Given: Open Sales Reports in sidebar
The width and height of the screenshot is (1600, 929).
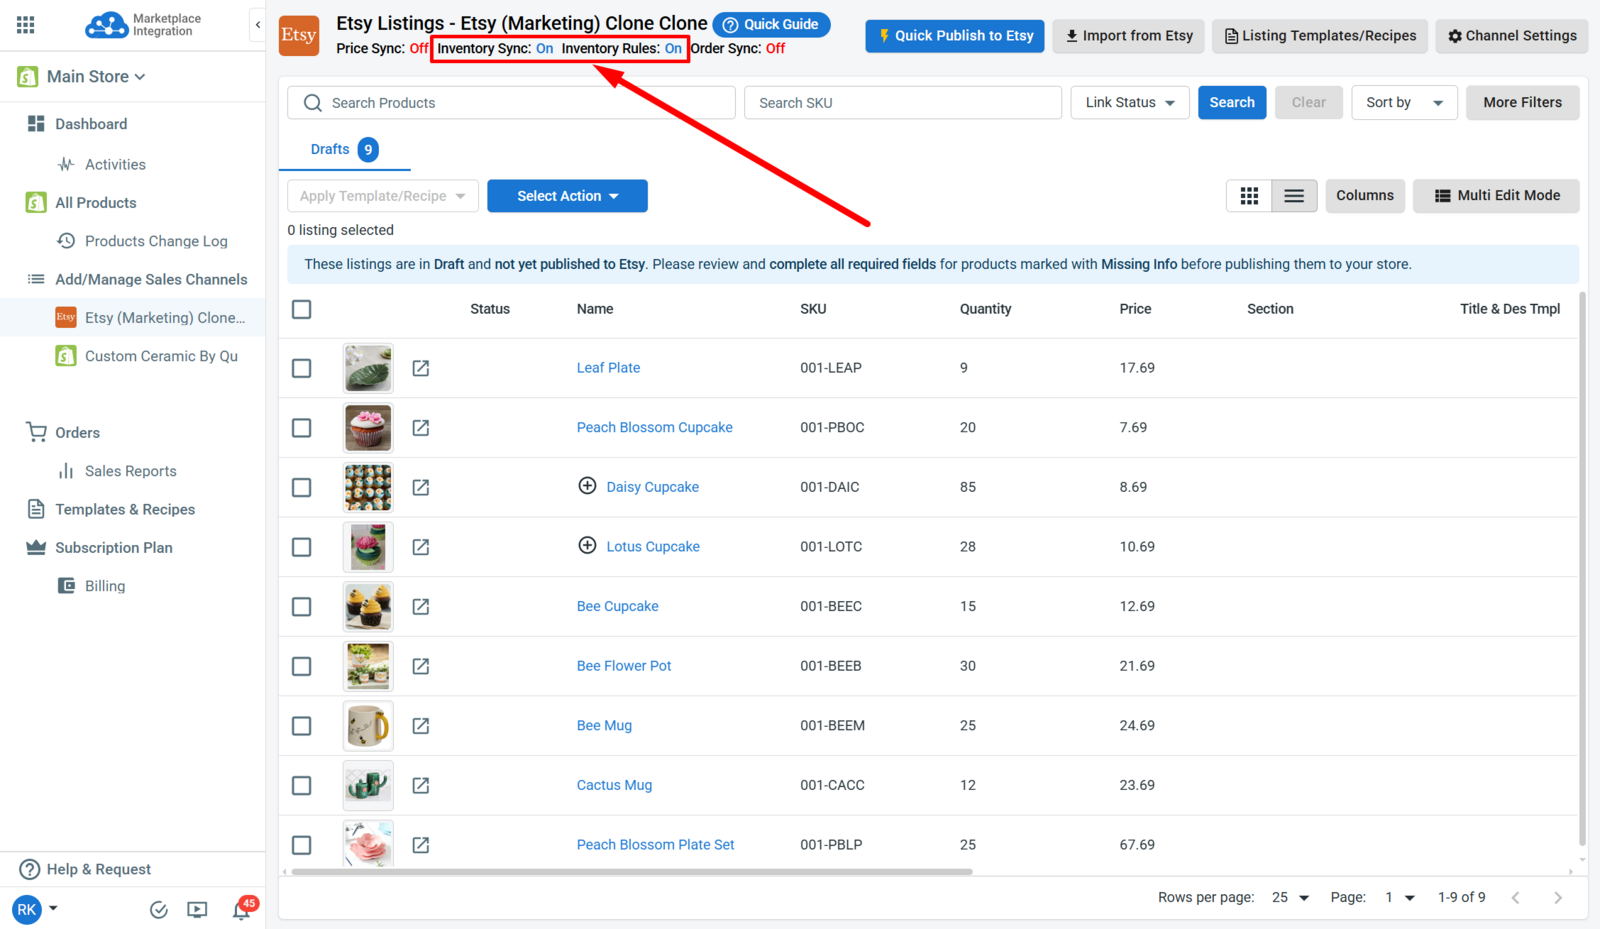Looking at the screenshot, I should point(131,471).
